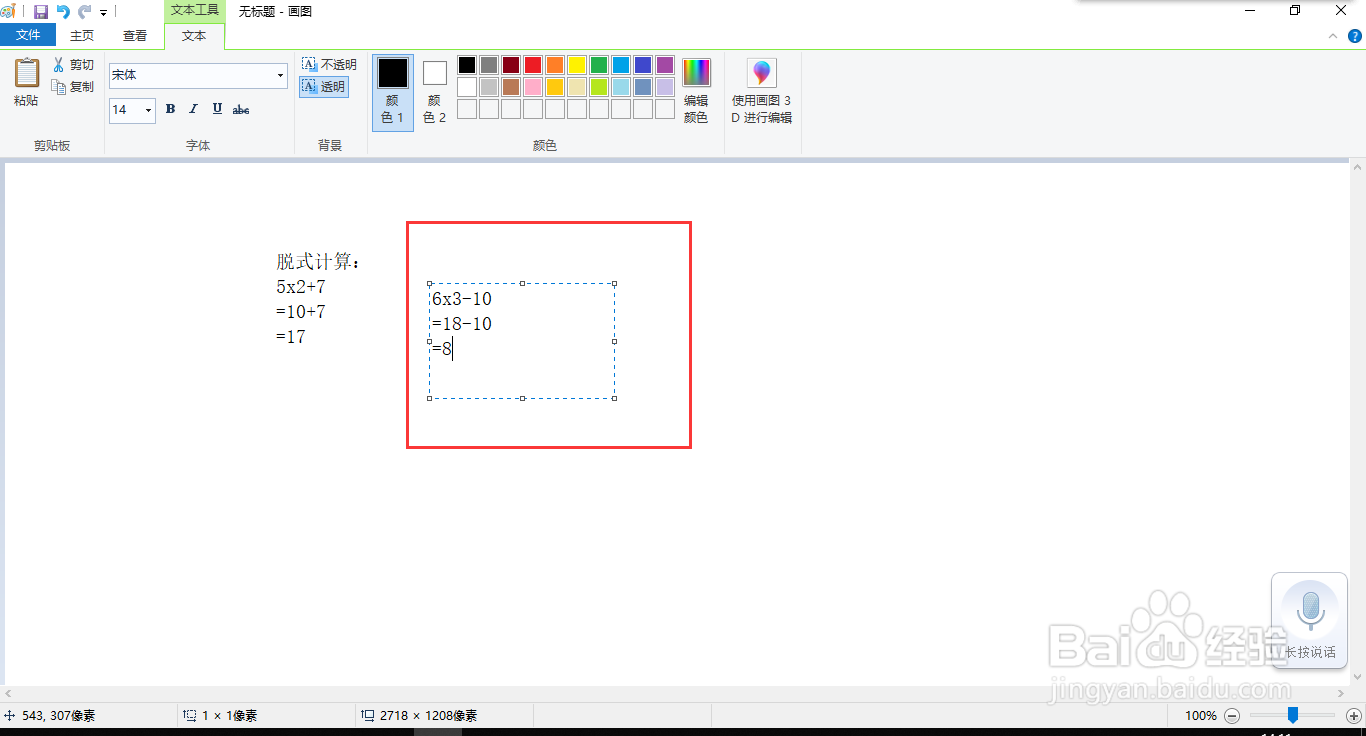The image size is (1366, 736).
Task: Collapse the ribbon with the chevron
Action: [x=1333, y=35]
